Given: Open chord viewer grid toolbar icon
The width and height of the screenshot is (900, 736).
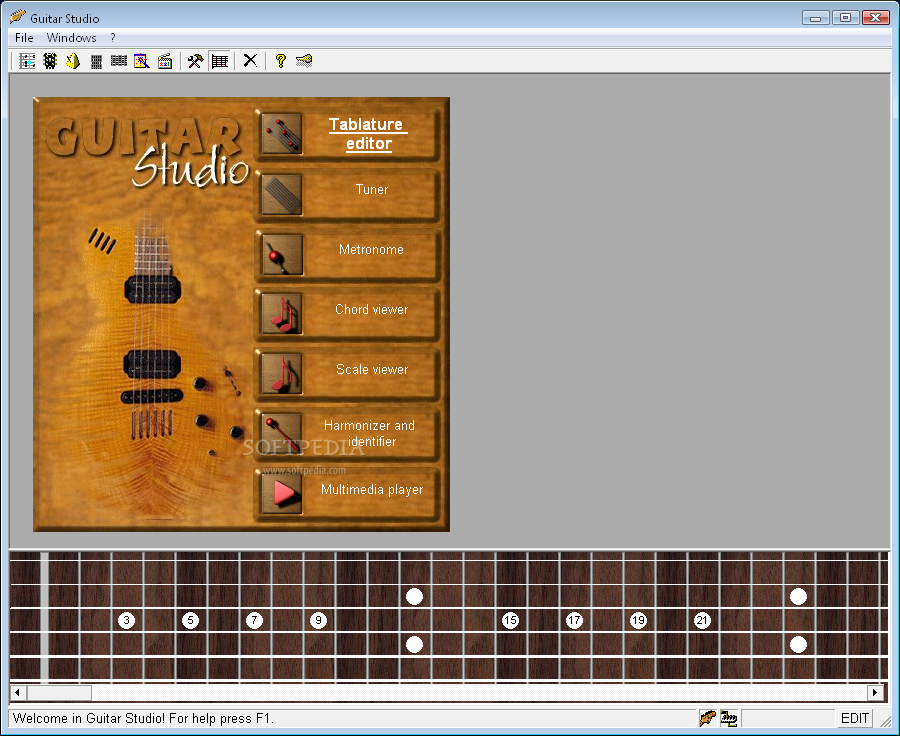Looking at the screenshot, I should tap(96, 61).
